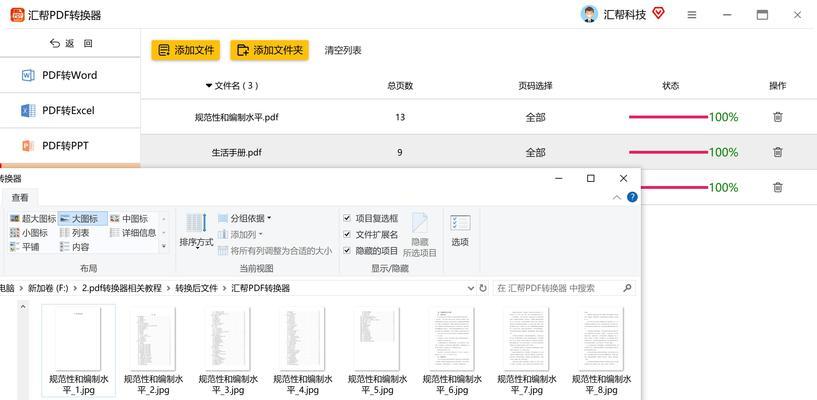
Task: Click the progress bar of 生活手册.pdf
Action: [x=669, y=152]
